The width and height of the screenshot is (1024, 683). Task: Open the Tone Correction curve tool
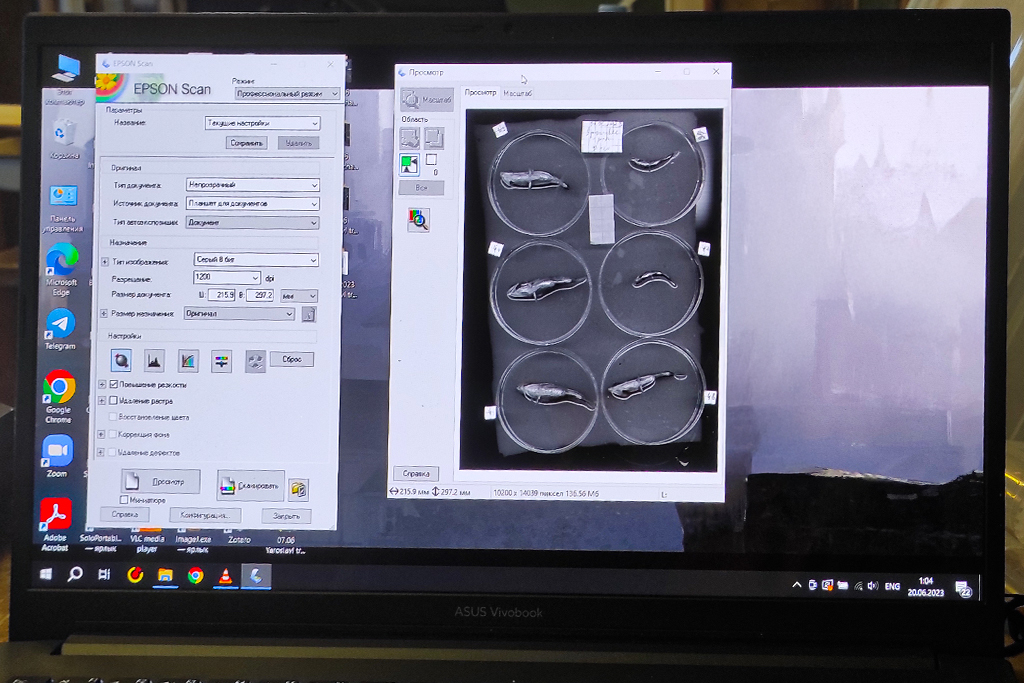188,361
